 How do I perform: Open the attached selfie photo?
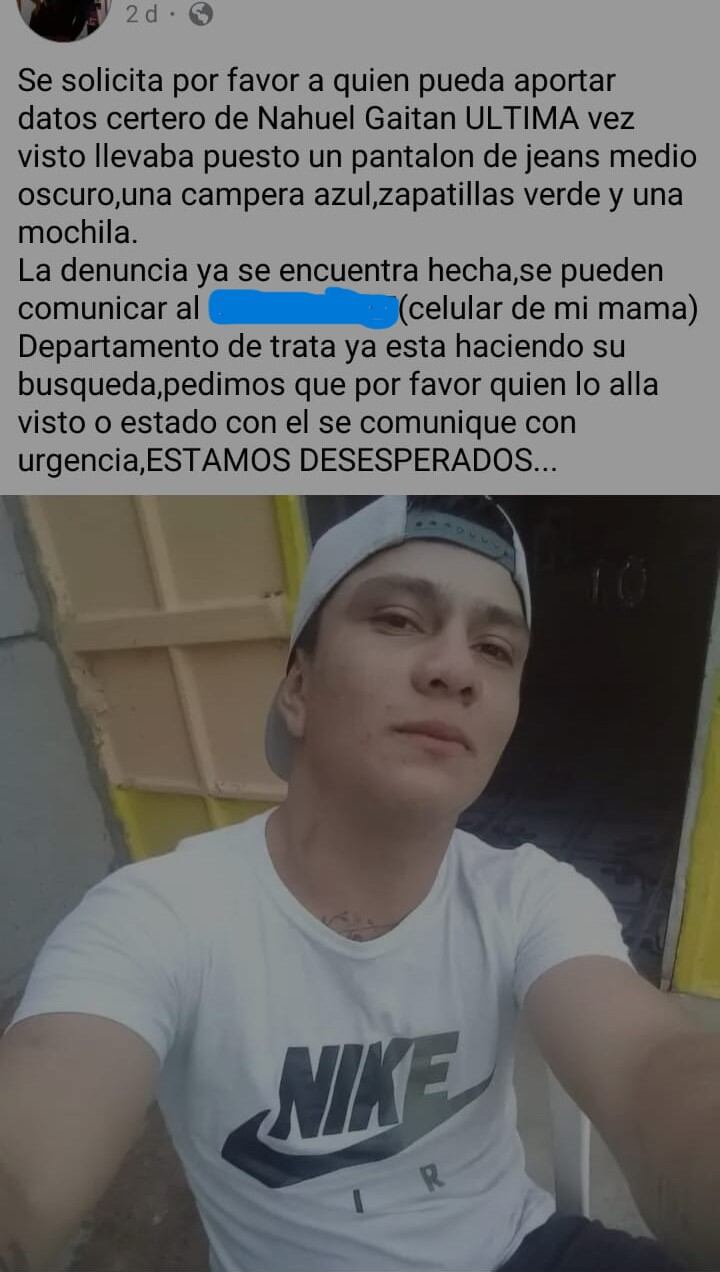tap(360, 883)
